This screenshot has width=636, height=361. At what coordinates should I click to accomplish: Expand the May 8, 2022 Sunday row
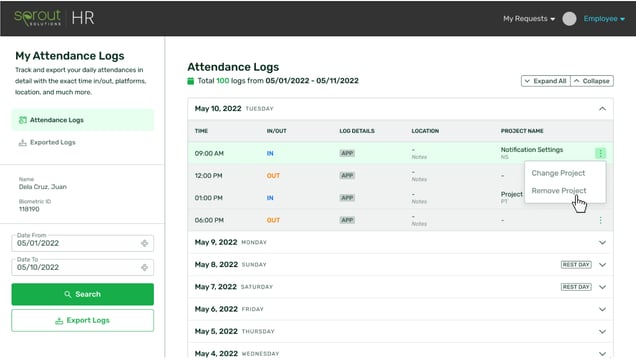[x=400, y=265]
